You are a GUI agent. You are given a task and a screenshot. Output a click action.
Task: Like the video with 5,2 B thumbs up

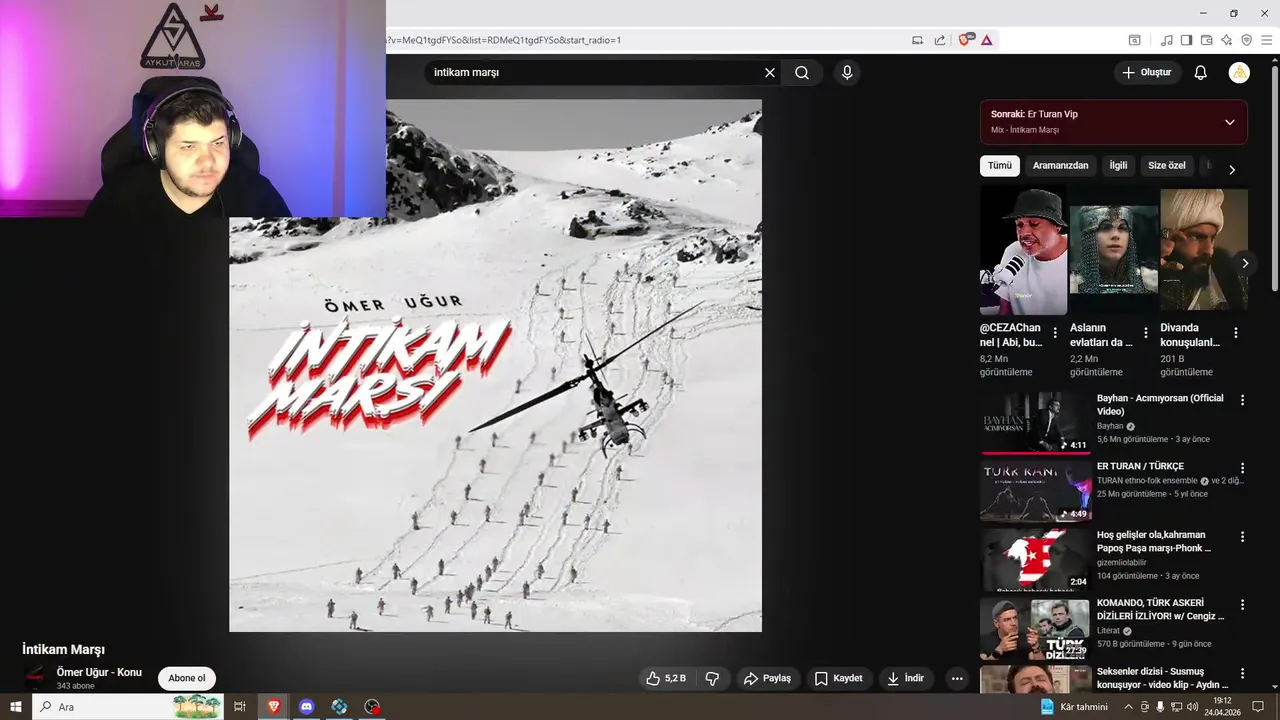[x=666, y=678]
